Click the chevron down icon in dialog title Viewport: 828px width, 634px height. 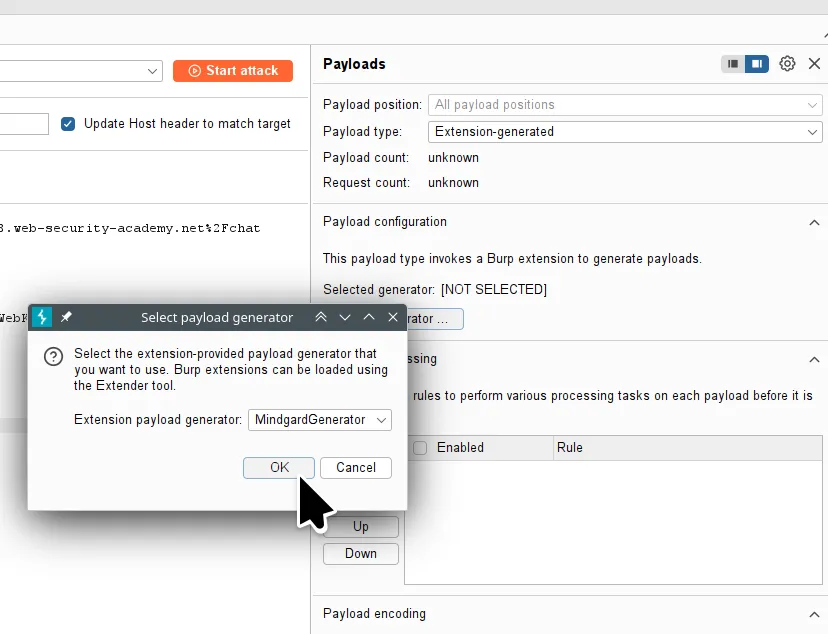click(x=345, y=317)
